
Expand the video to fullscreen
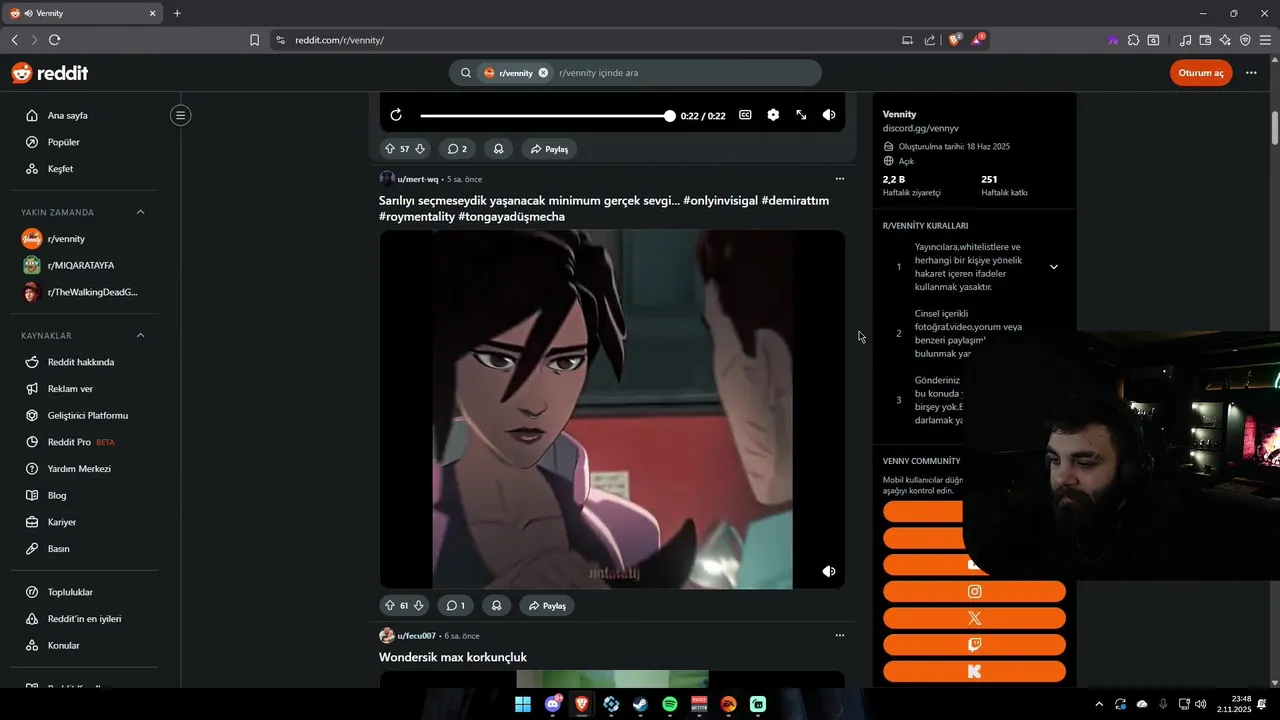click(x=801, y=115)
